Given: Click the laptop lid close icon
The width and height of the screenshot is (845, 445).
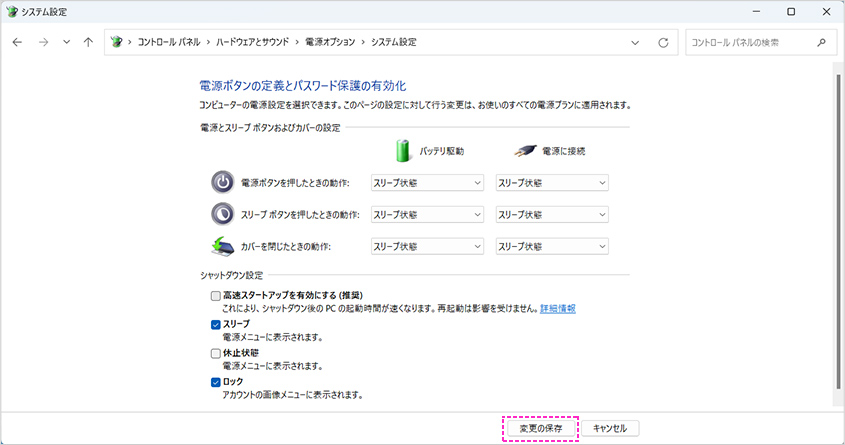Looking at the screenshot, I should pos(221,246).
